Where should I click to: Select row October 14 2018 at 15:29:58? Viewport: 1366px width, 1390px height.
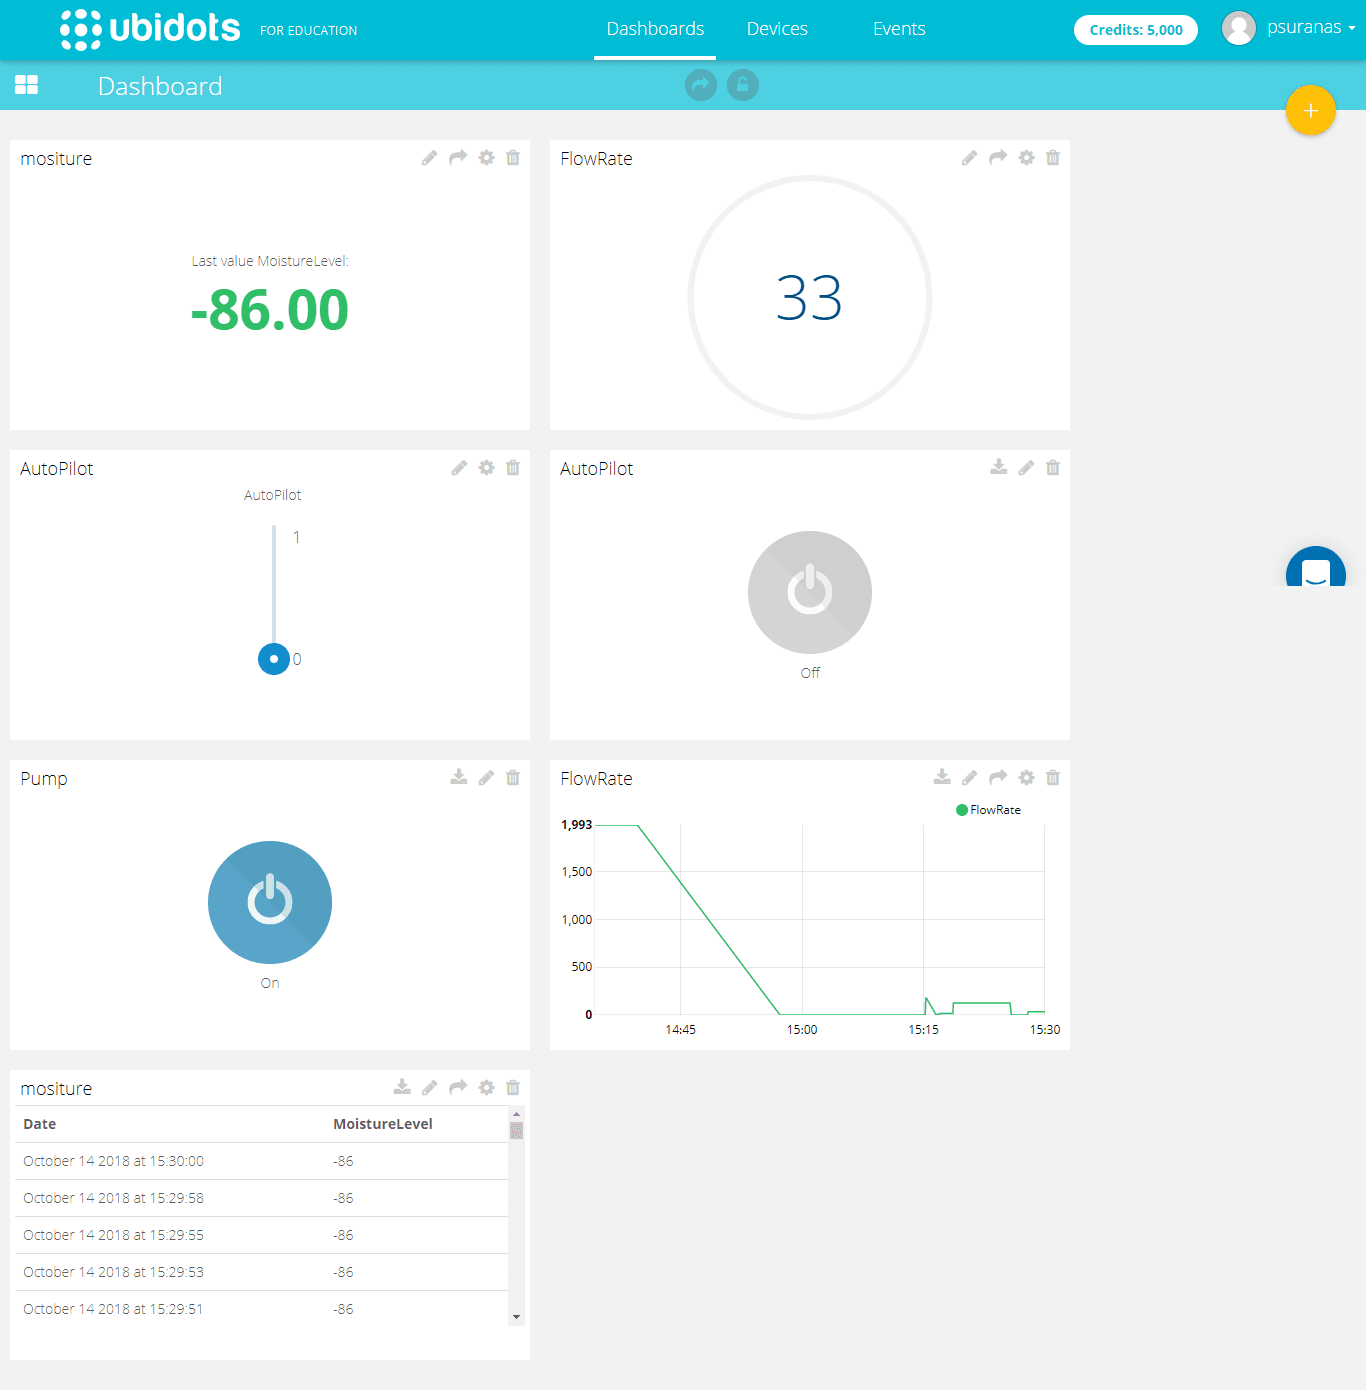[x=261, y=1198]
